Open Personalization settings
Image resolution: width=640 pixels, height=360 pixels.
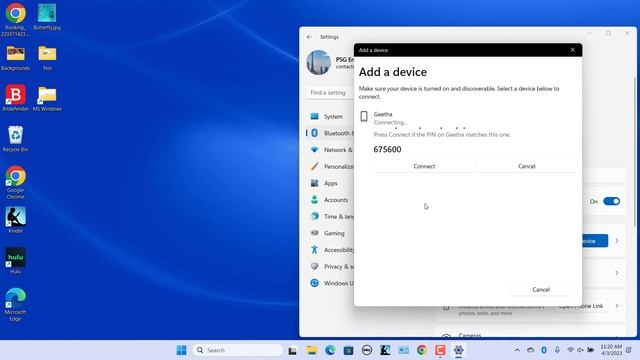click(x=331, y=167)
